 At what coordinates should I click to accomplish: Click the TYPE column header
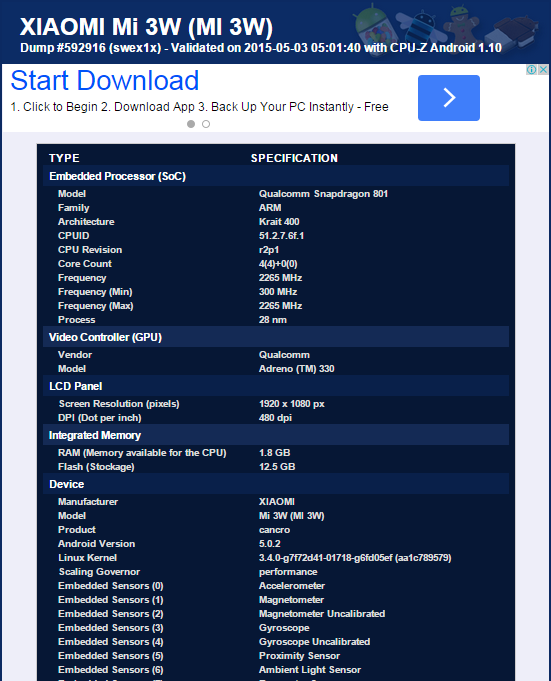coord(64,158)
